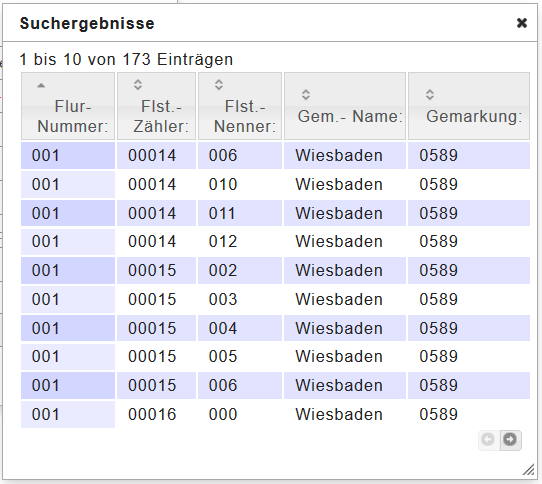The width and height of the screenshot is (542, 484).
Task: Select row with Zähler 00015 Nenner 003
Action: 275,299
